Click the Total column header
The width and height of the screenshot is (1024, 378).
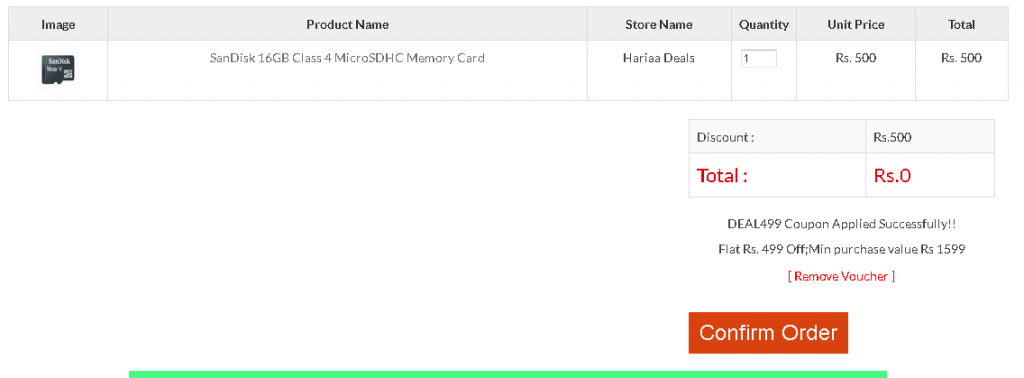tap(961, 25)
